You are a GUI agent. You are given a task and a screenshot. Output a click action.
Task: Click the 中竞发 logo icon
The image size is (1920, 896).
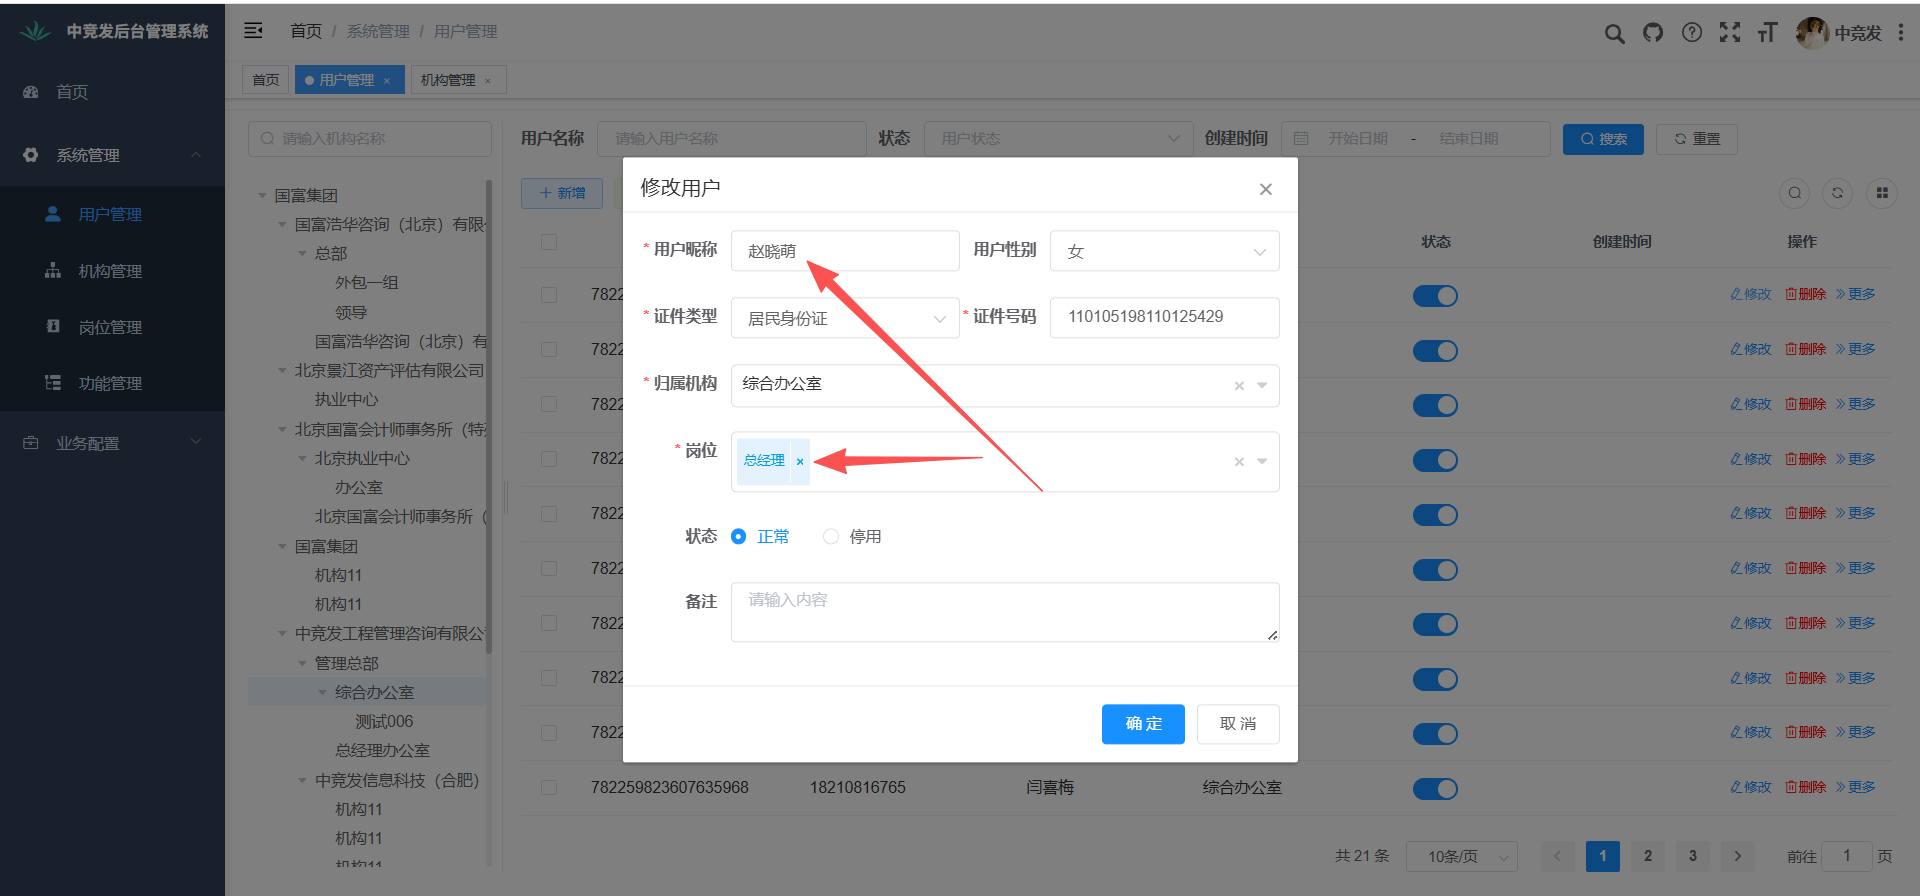tap(35, 31)
